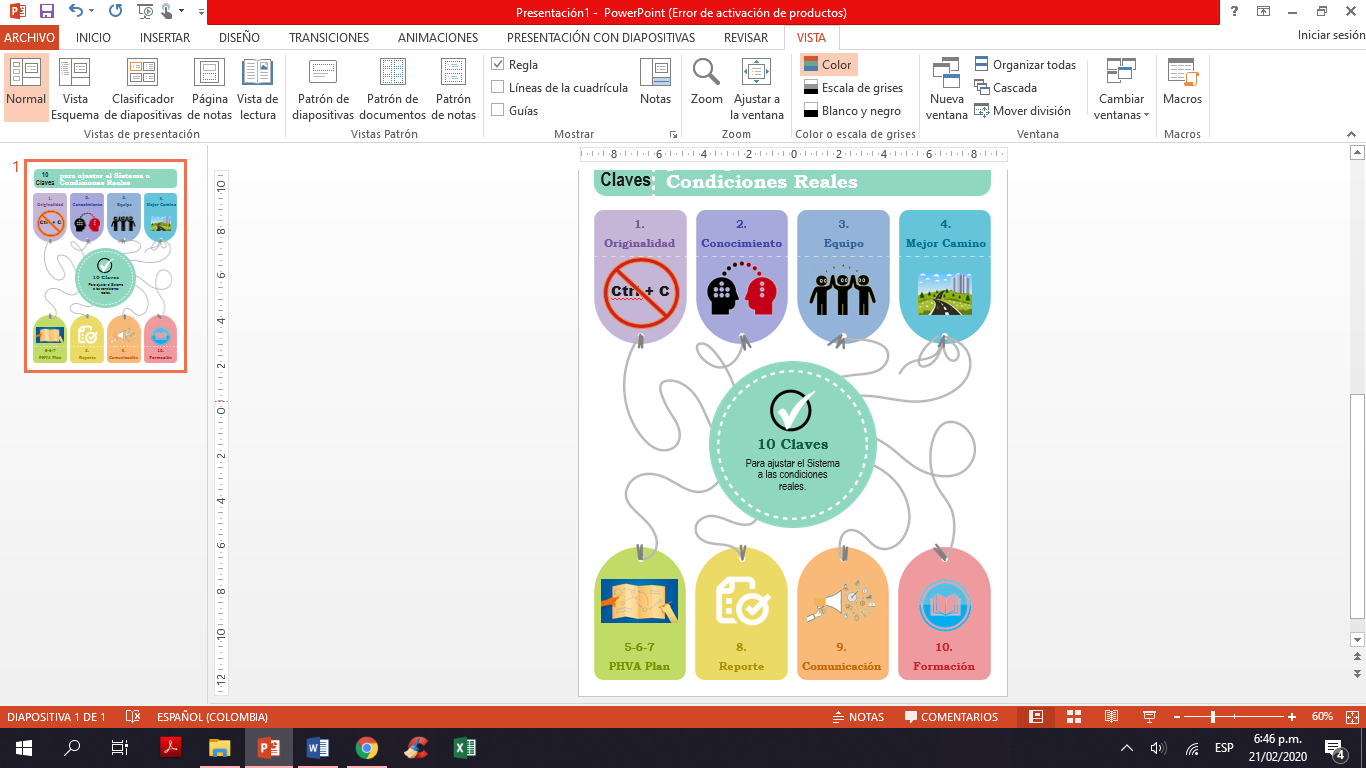Open the Mostrar group dialog launcher

point(672,134)
